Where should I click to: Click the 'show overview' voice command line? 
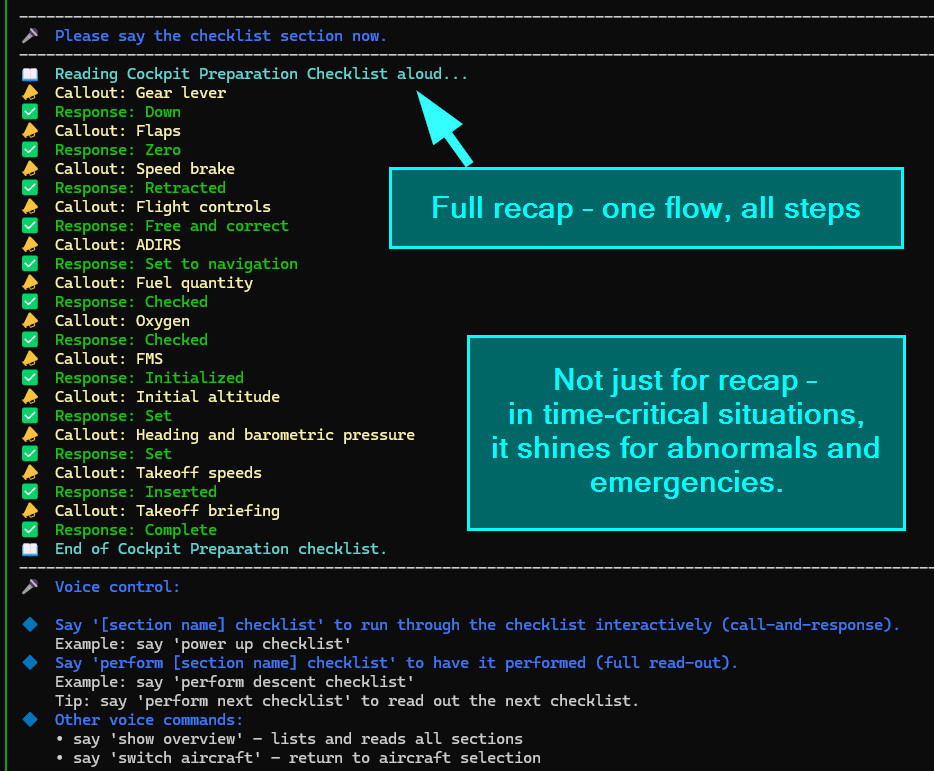(x=289, y=739)
